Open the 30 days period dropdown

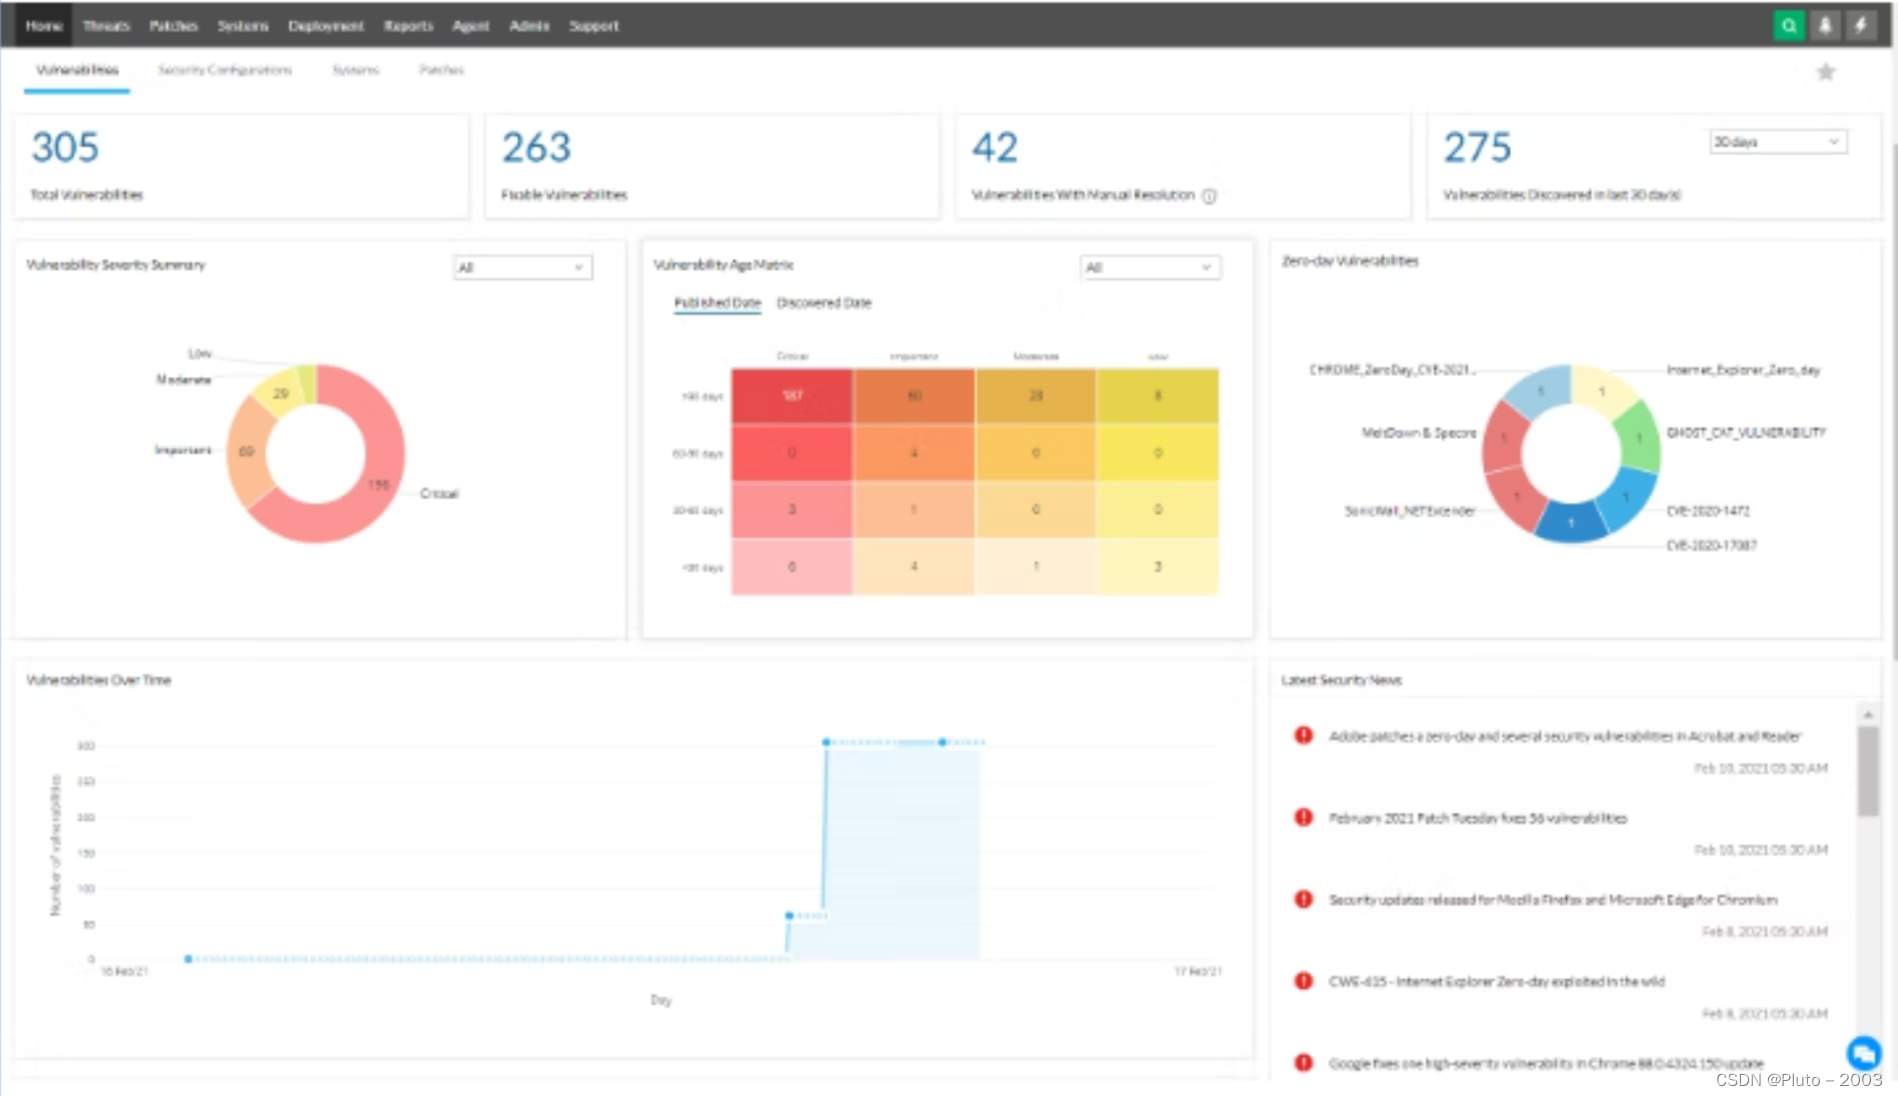[1777, 142]
